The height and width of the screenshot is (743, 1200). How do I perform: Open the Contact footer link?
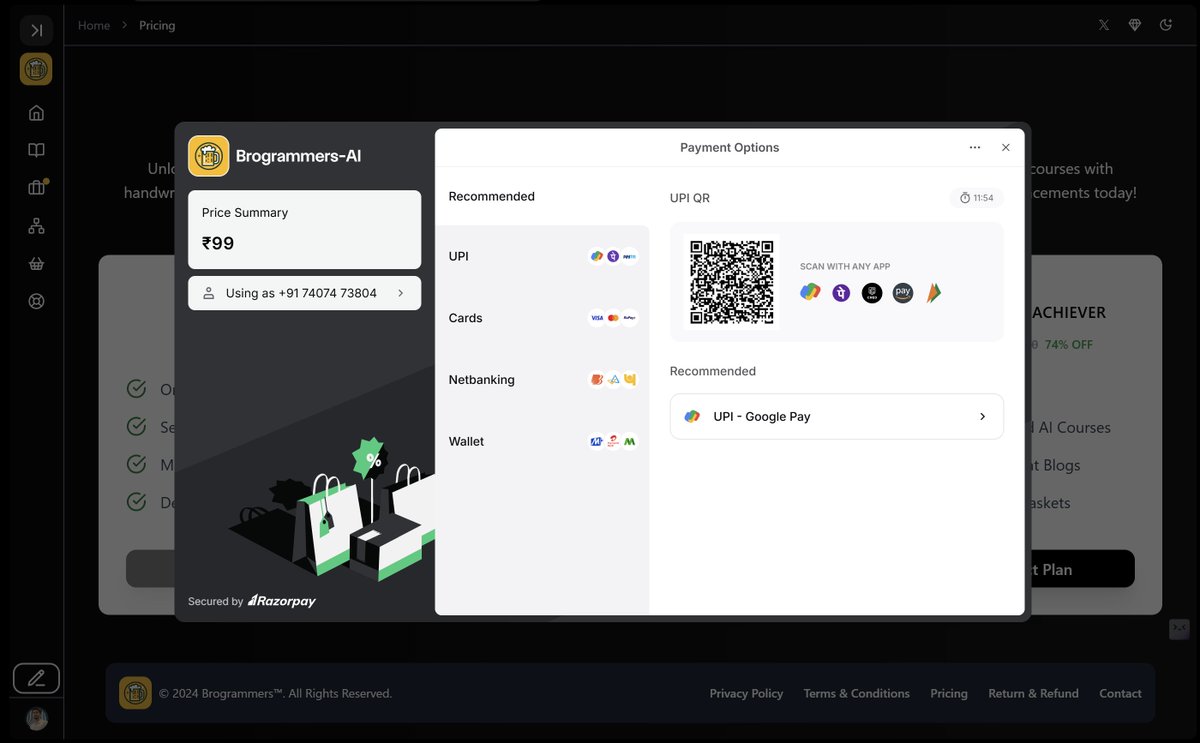click(x=1120, y=693)
